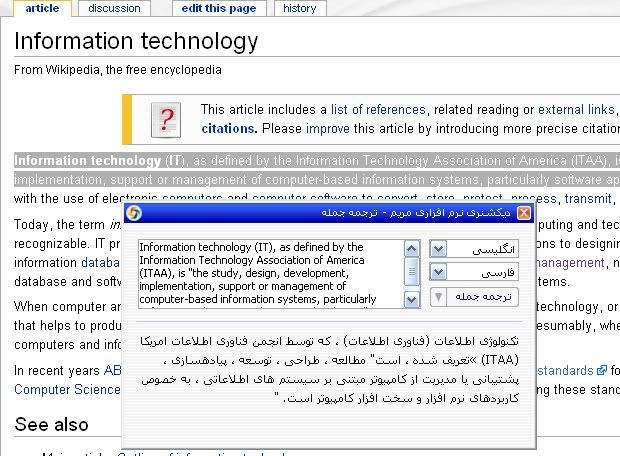
Task: Click the source text scroll down arrow
Action: pyautogui.click(x=412, y=300)
